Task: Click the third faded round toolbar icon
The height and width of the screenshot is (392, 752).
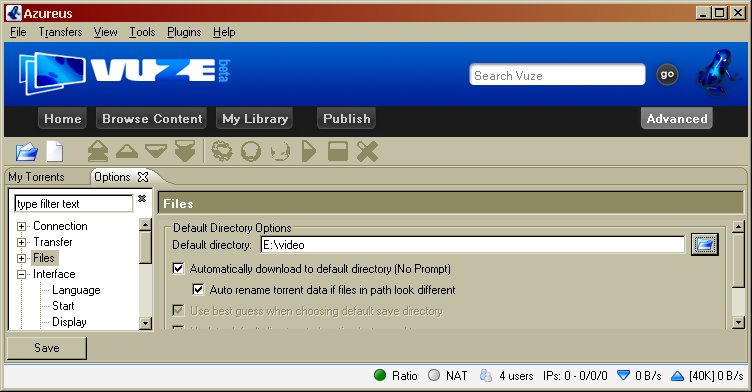Action: coord(281,152)
